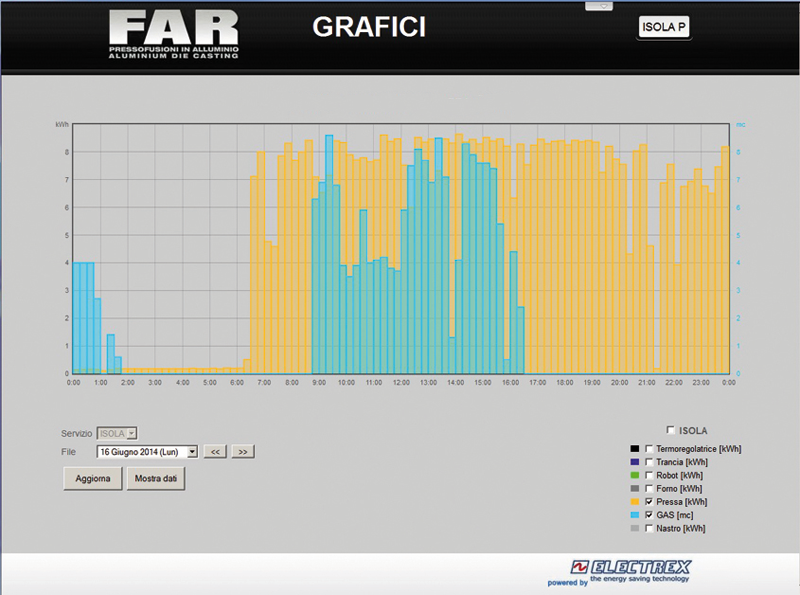
Task: Click the Electrex logo in footer
Action: (x=630, y=571)
